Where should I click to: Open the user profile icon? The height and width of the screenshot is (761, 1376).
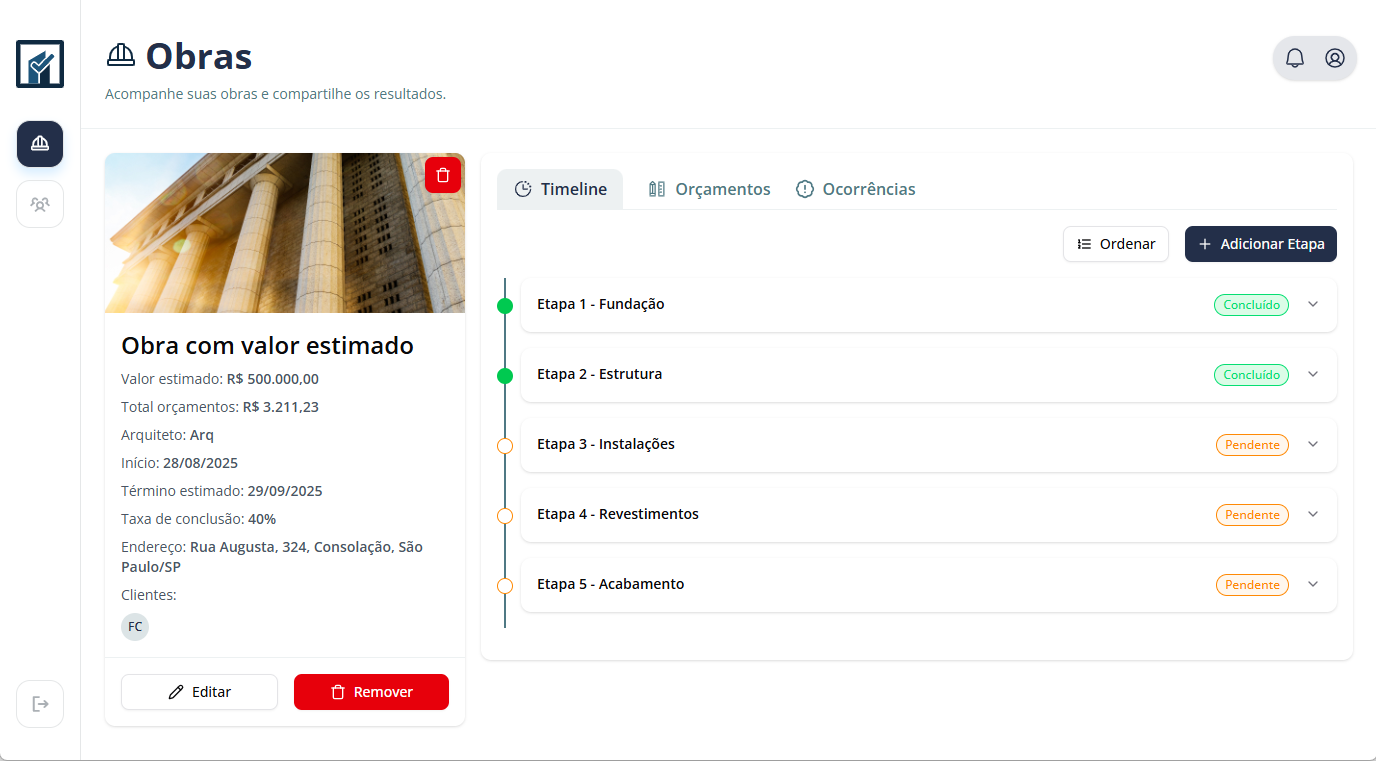(1335, 58)
